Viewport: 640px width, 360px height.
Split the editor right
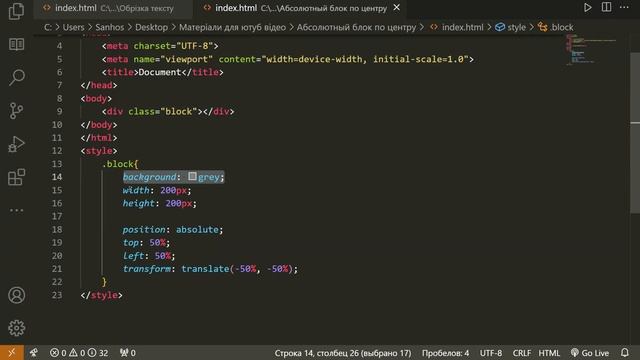606,7
